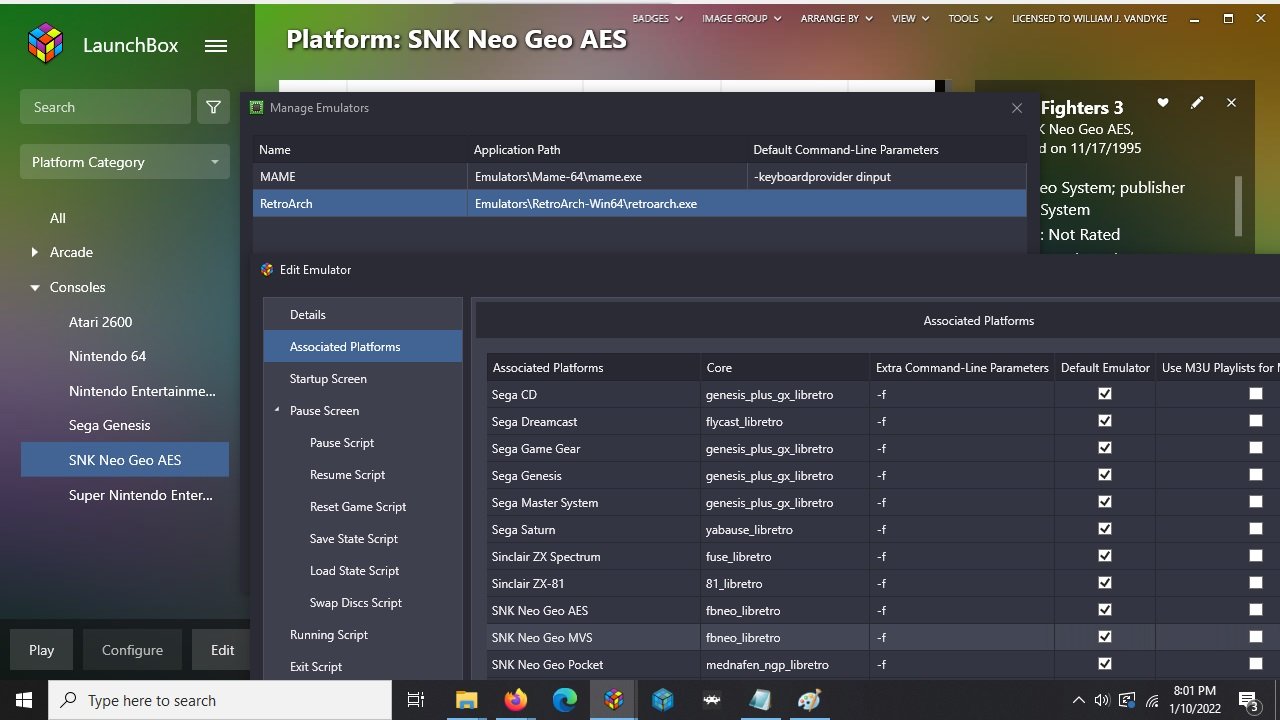Expand the Arcade tree node
Image resolution: width=1280 pixels, height=720 pixels.
pos(35,253)
